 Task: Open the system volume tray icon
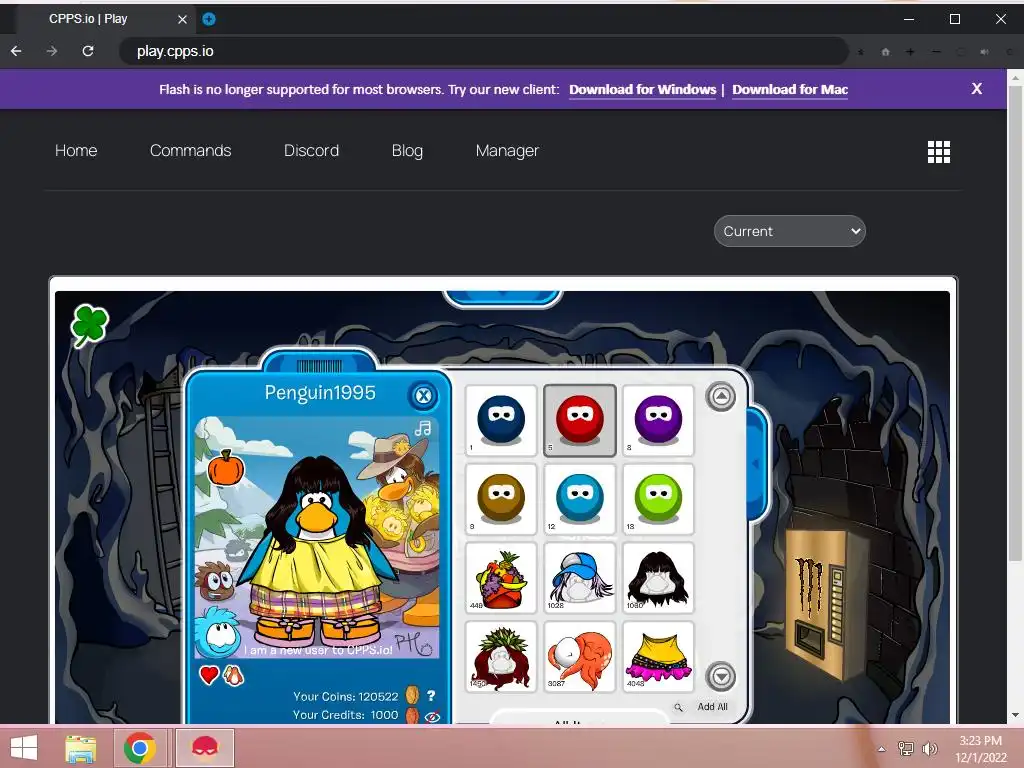point(929,748)
